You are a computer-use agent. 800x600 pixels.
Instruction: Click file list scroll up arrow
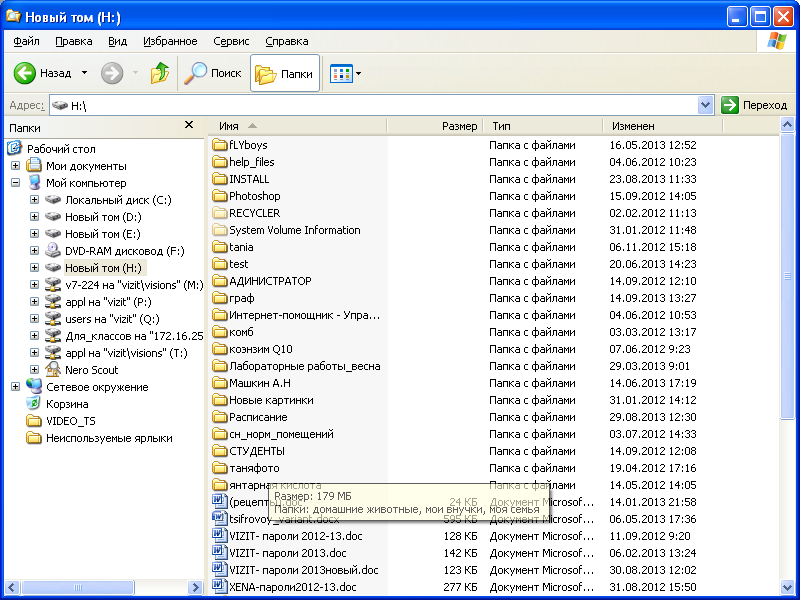[787, 124]
